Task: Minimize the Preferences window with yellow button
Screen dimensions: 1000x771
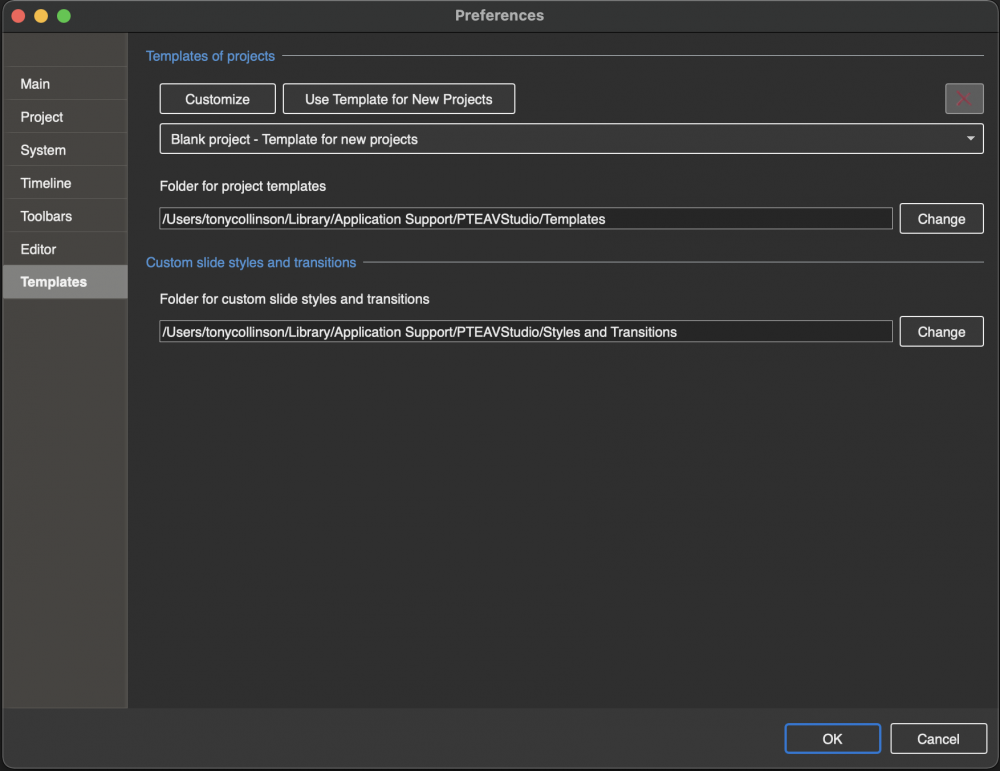Action: tap(41, 16)
